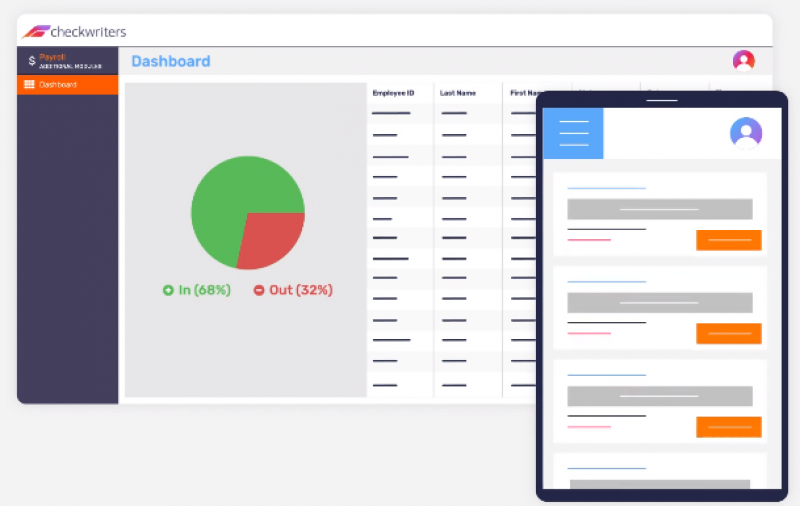Open the hamburger menu on the tablet

(x=574, y=133)
